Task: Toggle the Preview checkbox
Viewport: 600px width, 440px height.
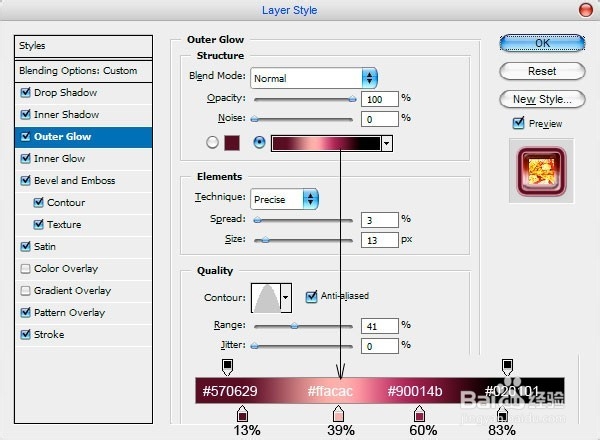Action: 518,123
